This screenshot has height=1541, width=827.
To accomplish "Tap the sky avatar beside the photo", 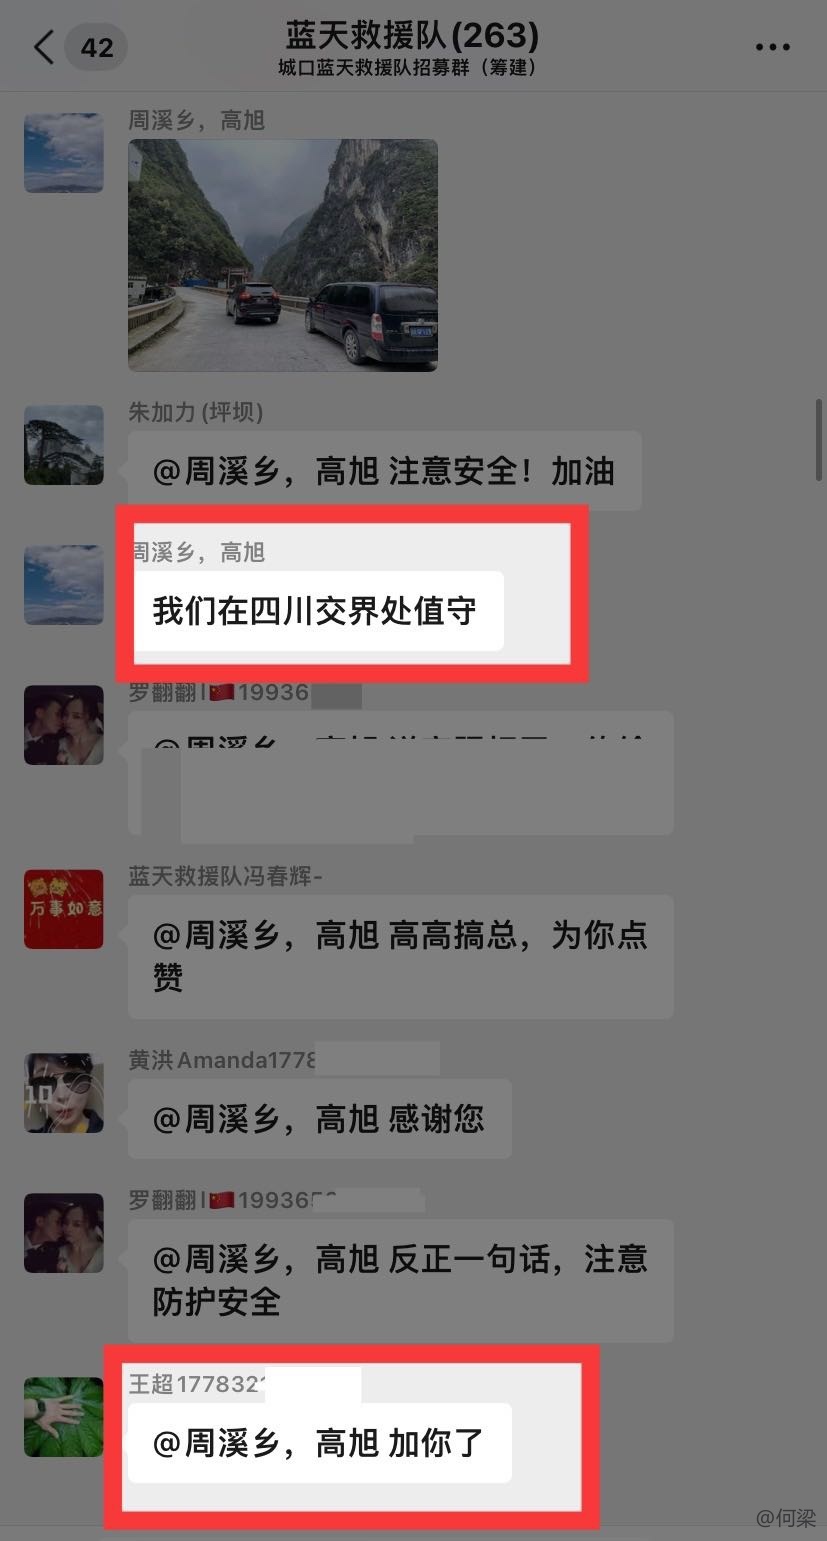I will click(x=64, y=153).
